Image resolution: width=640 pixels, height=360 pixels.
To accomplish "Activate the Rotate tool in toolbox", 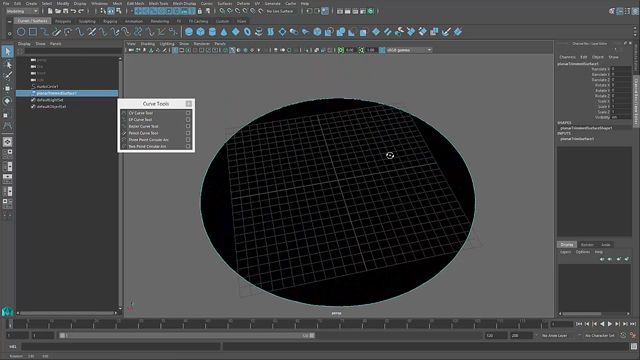I will (x=7, y=101).
